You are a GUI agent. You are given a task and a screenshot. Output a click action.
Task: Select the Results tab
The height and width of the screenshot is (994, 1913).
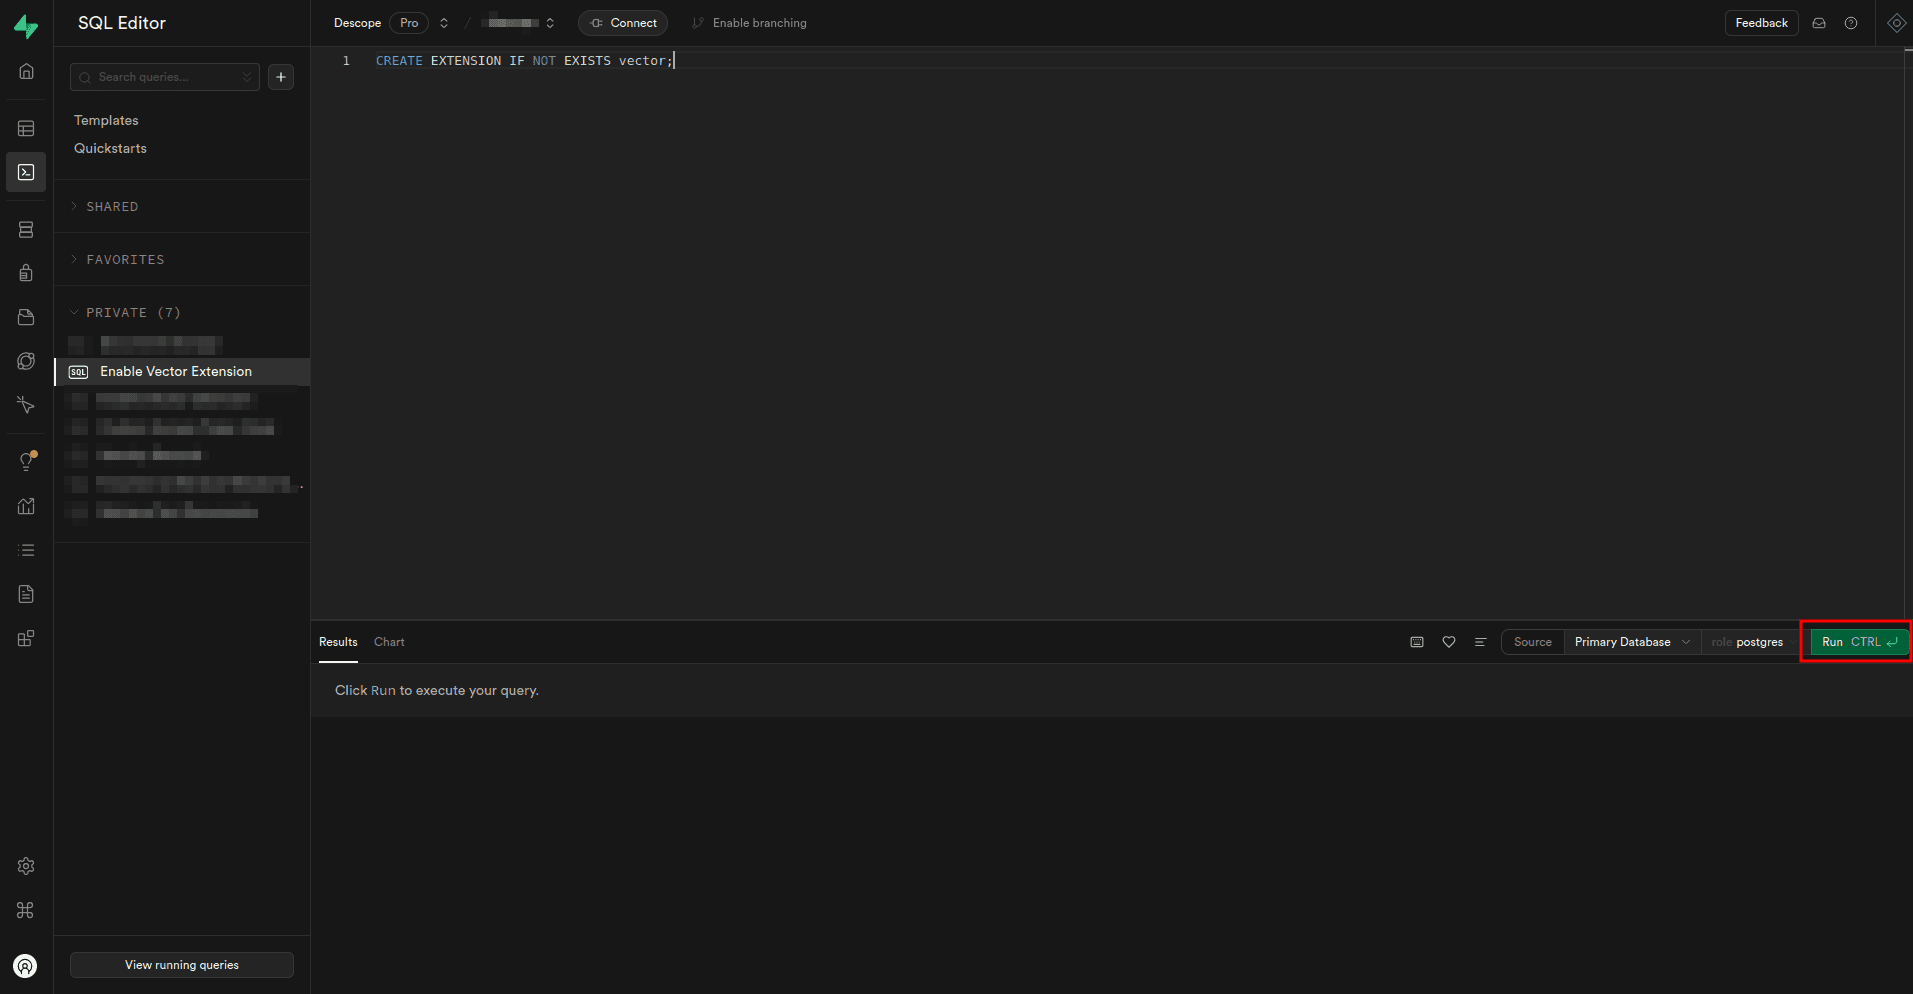(338, 642)
